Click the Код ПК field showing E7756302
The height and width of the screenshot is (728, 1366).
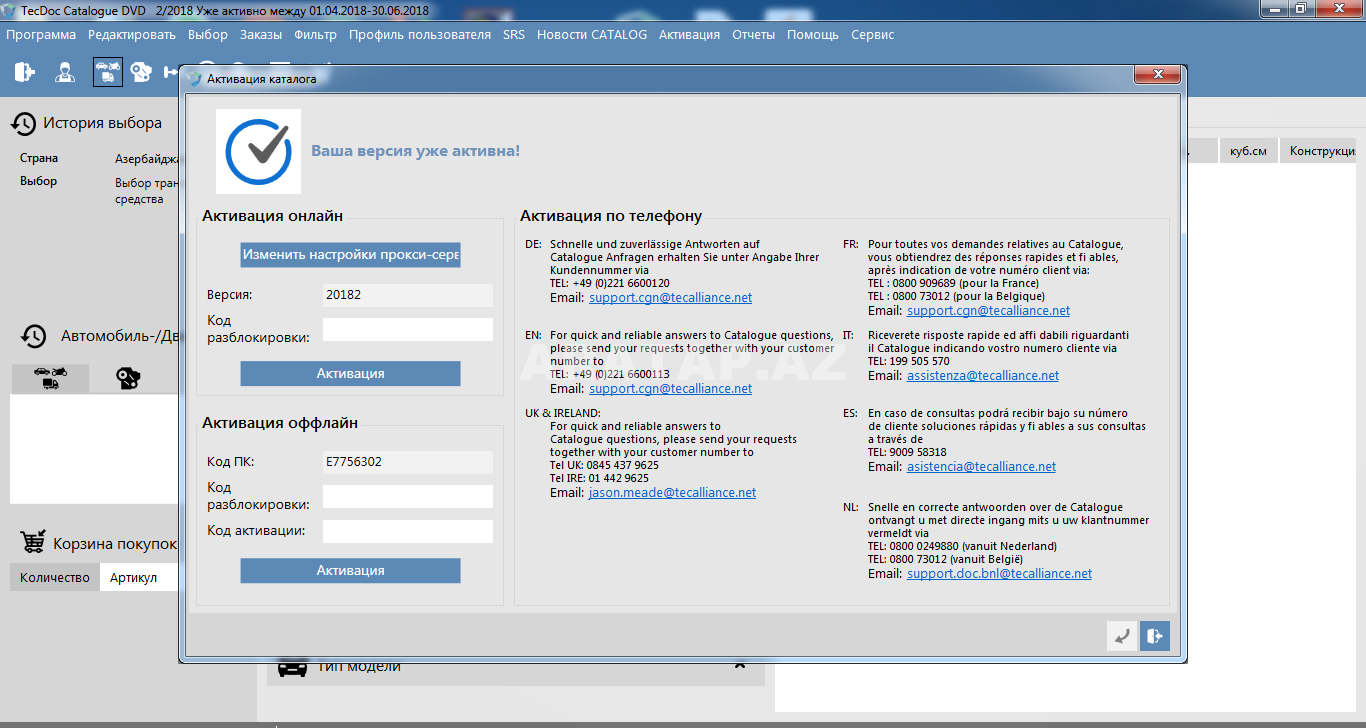(408, 462)
